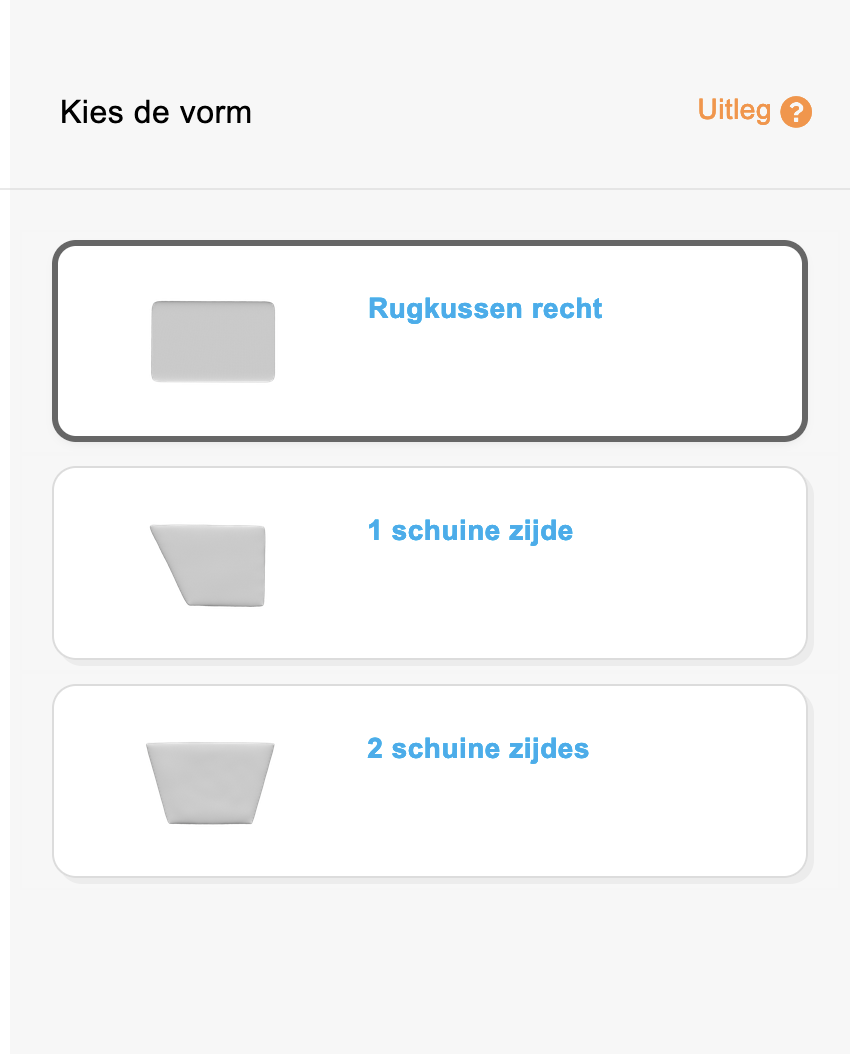The width and height of the screenshot is (856, 1054).
Task: Choose the 1 schuine zijde shape card
Action: [x=430, y=563]
